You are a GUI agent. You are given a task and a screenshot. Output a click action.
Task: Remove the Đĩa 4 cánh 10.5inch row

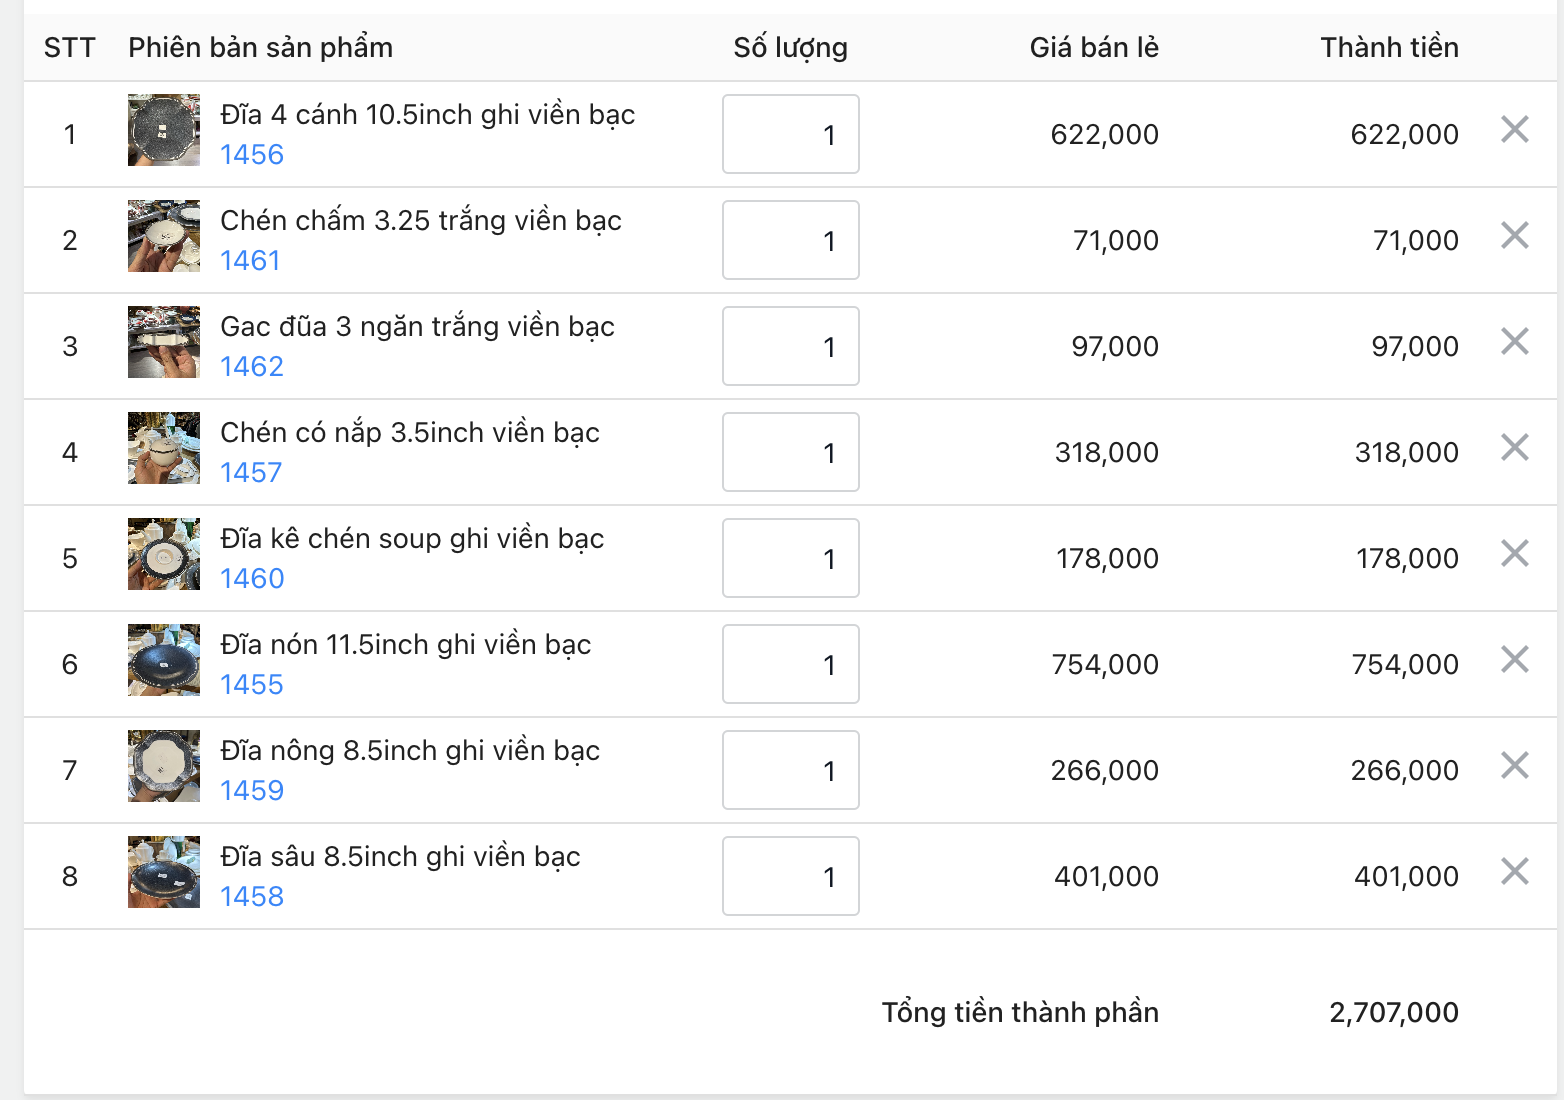[x=1515, y=129]
